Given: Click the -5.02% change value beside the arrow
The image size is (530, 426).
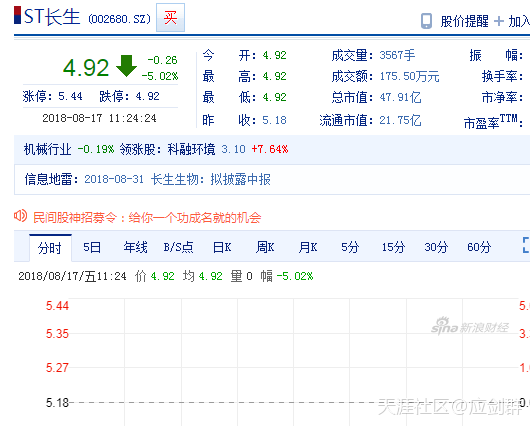Looking at the screenshot, I should tap(160, 76).
